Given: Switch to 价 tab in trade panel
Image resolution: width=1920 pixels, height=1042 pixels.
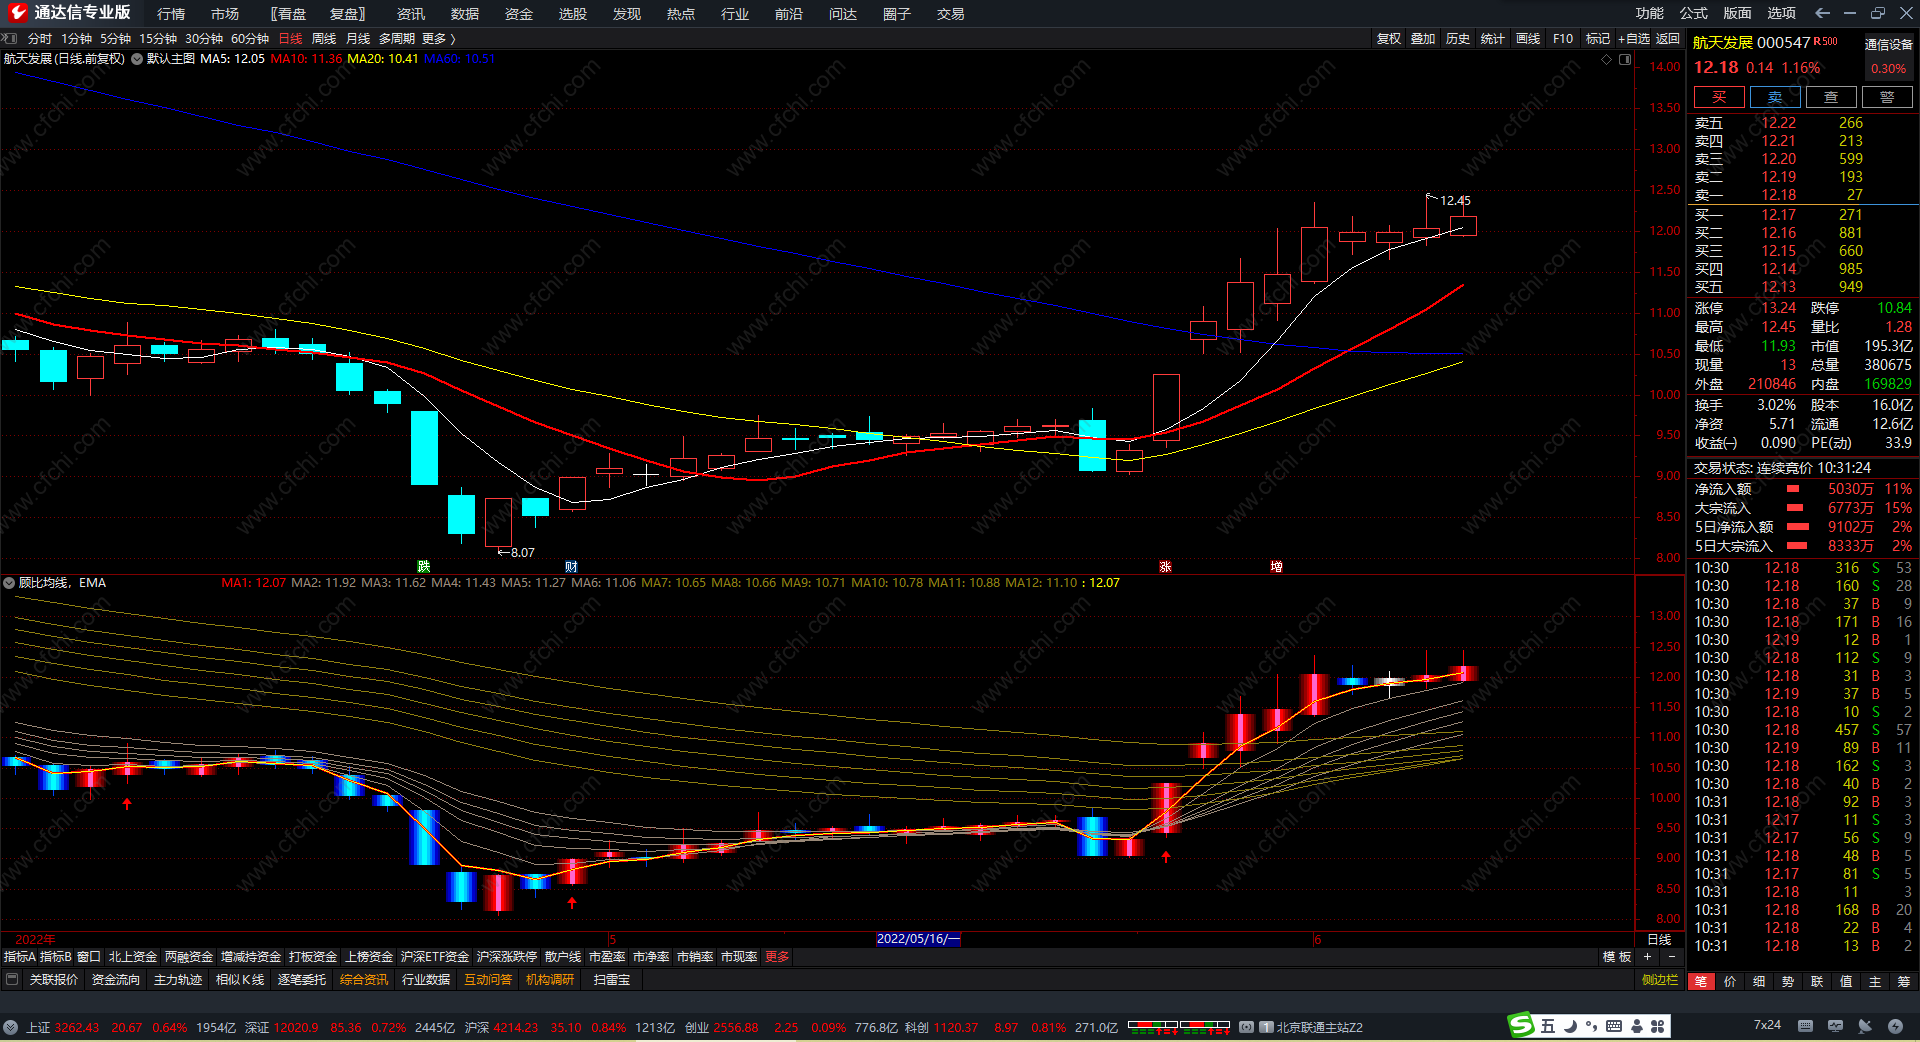Looking at the screenshot, I should coord(1730,981).
